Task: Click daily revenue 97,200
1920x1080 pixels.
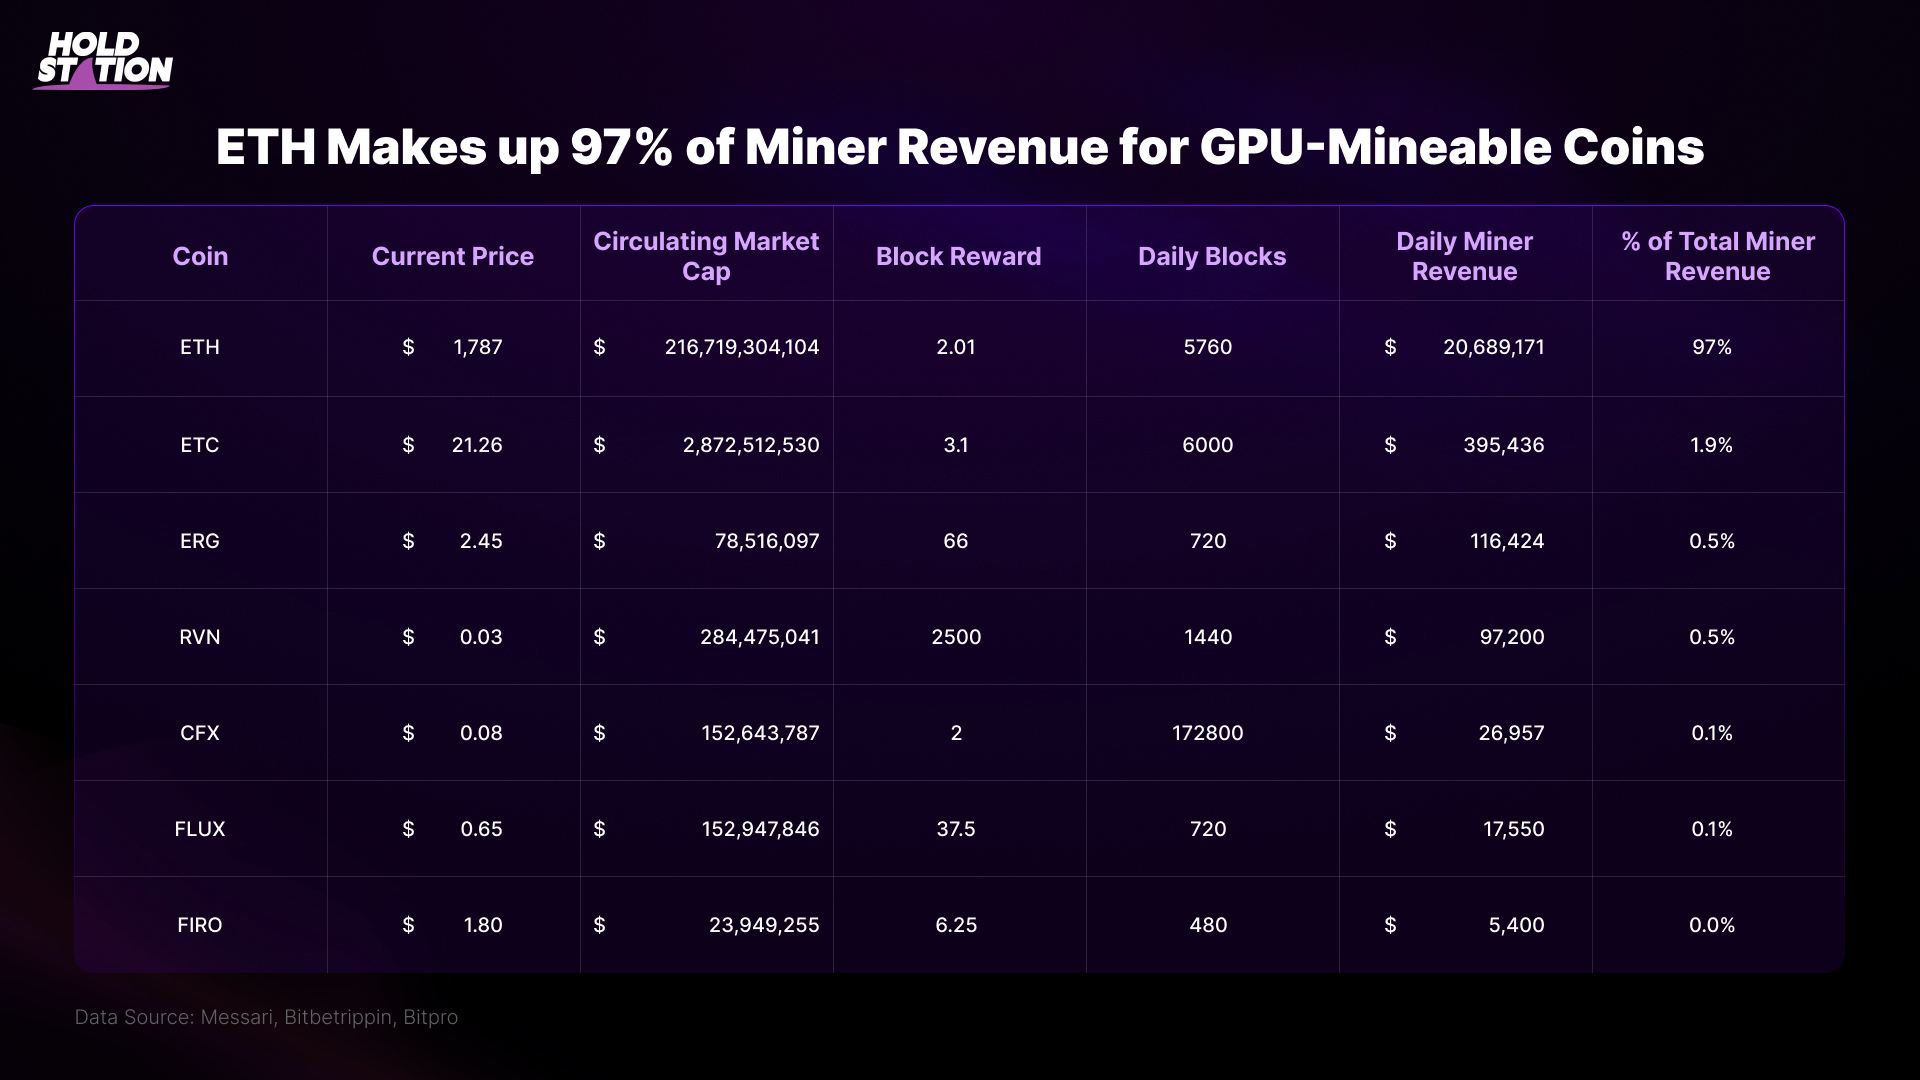Action: (1512, 637)
